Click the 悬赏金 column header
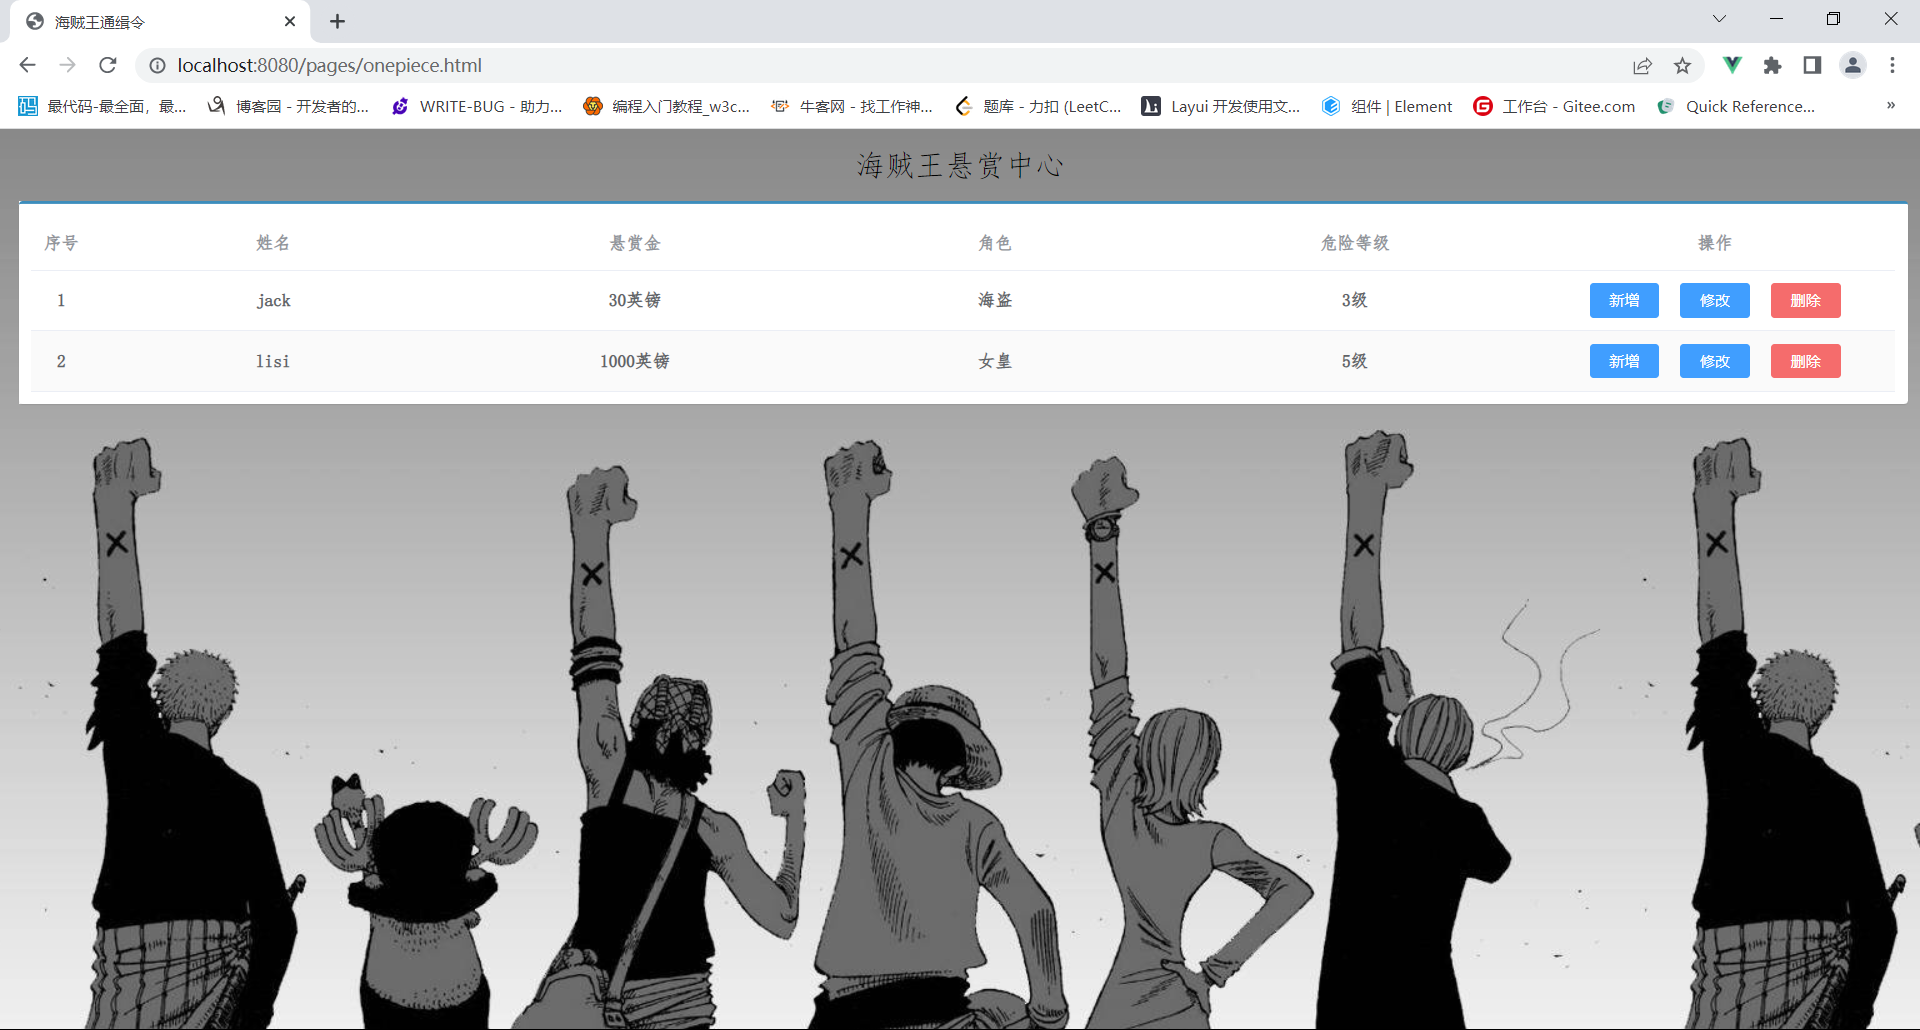The width and height of the screenshot is (1920, 1030). [635, 243]
